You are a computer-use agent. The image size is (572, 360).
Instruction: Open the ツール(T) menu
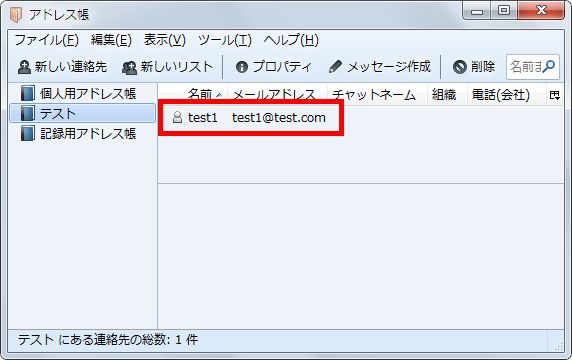[225, 40]
